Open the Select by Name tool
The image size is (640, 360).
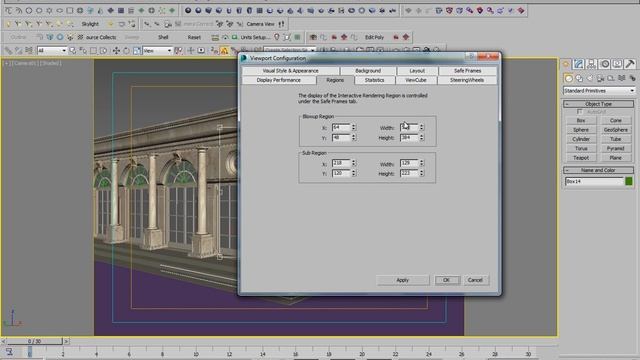pyautogui.click(x=83, y=51)
